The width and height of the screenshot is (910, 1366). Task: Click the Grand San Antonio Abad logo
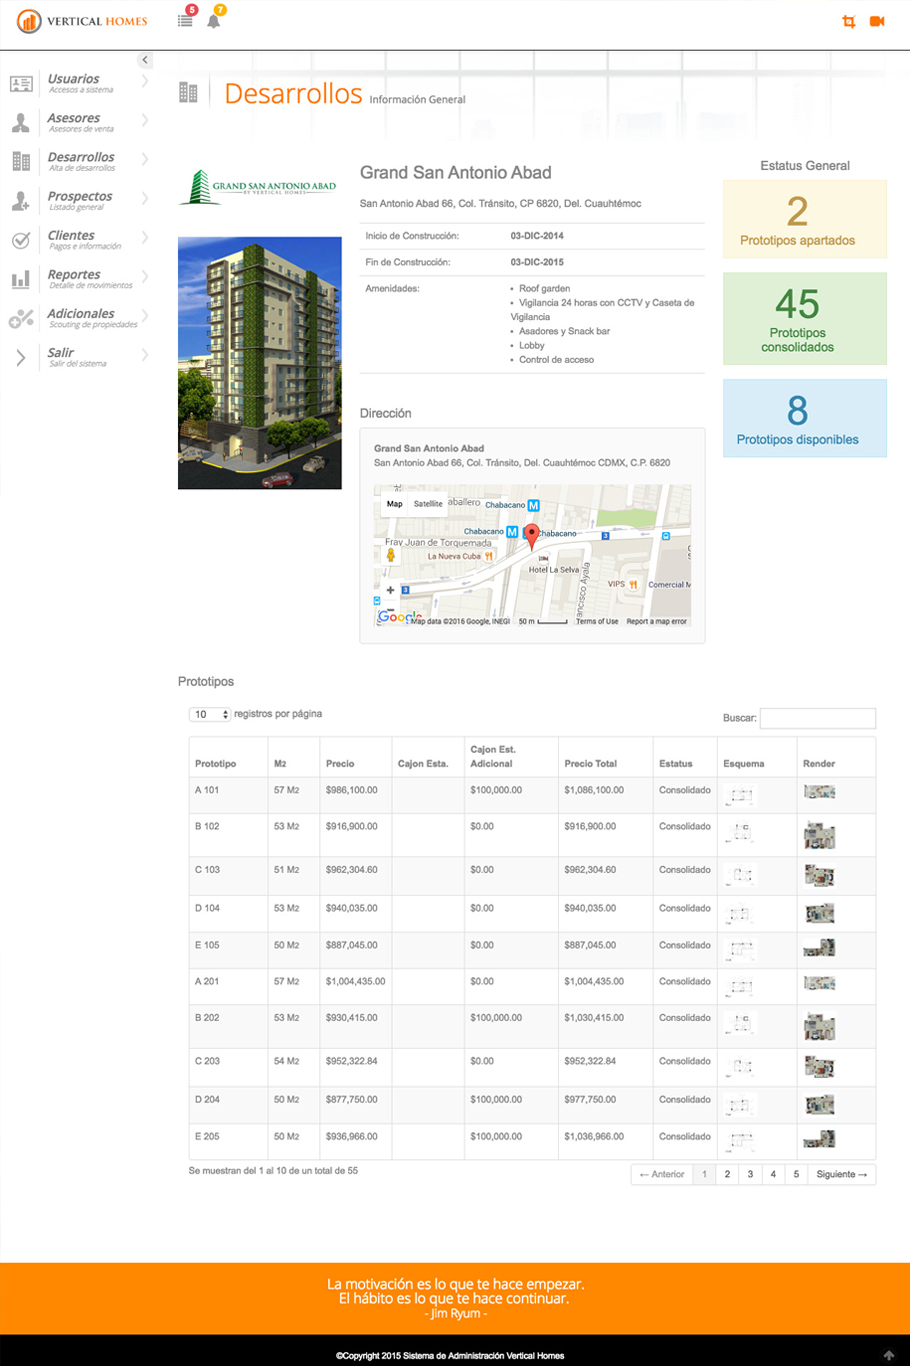[259, 187]
